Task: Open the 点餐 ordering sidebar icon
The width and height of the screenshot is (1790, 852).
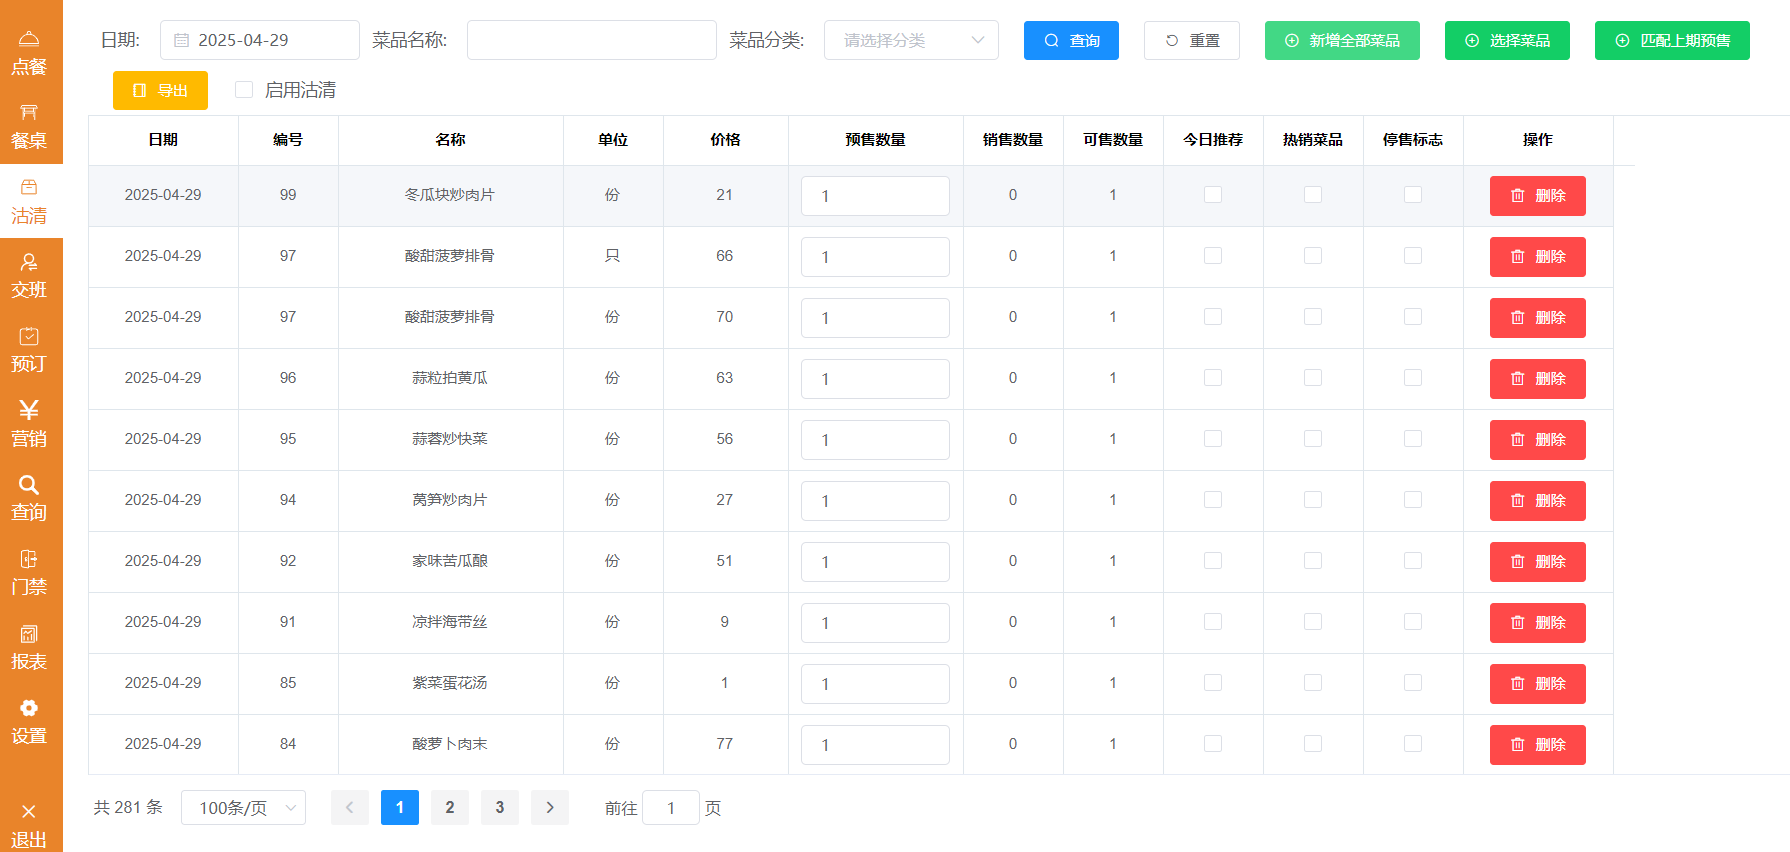Action: click(29, 52)
